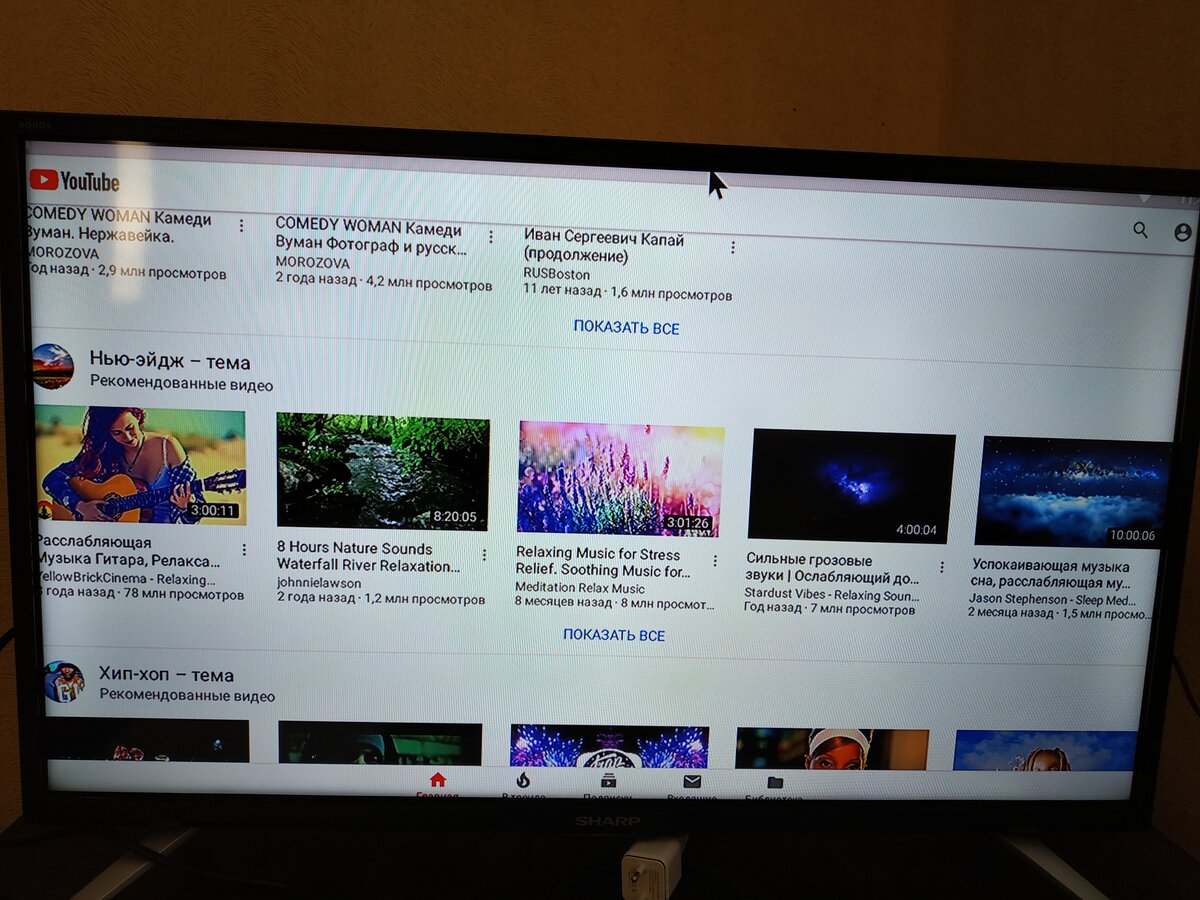Open options menu for Иван Сергеевич Капай
The height and width of the screenshot is (900, 1200).
click(733, 247)
